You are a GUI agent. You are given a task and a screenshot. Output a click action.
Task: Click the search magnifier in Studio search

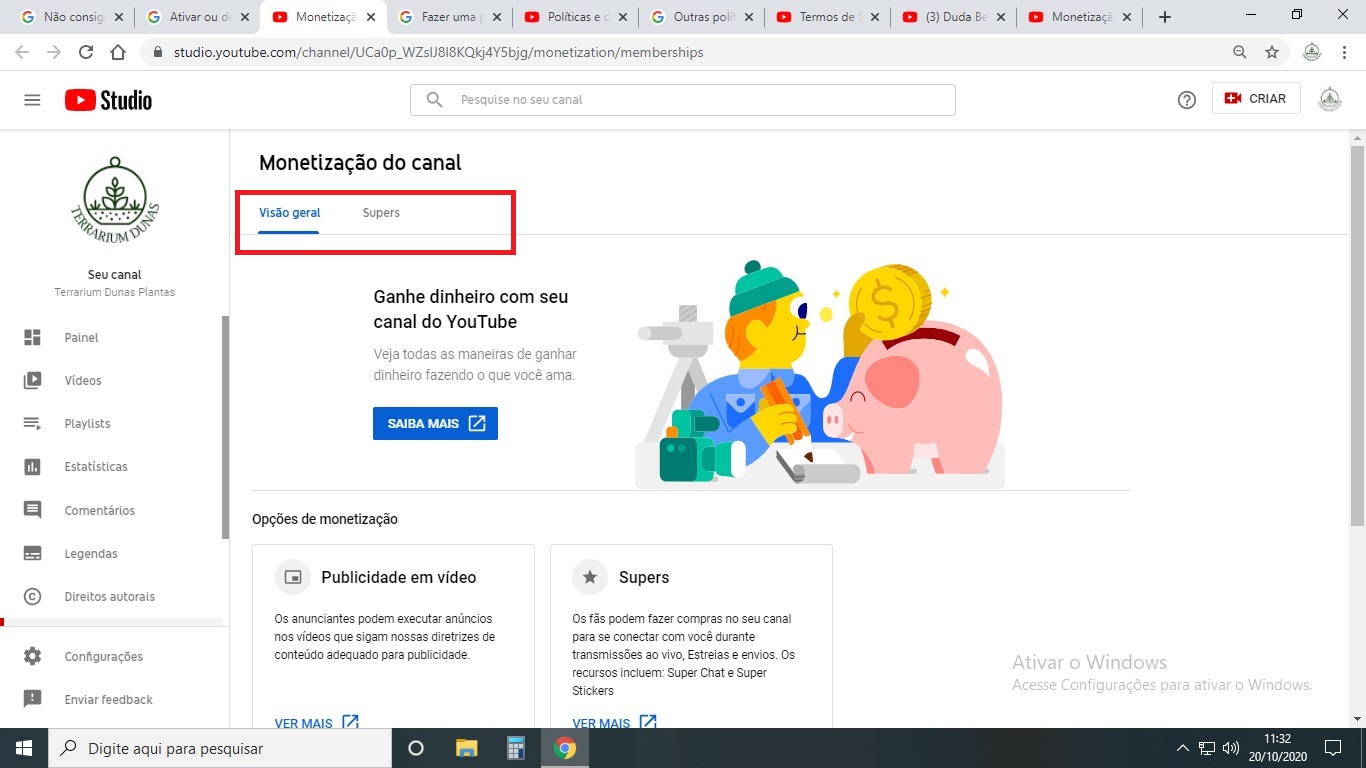(434, 100)
